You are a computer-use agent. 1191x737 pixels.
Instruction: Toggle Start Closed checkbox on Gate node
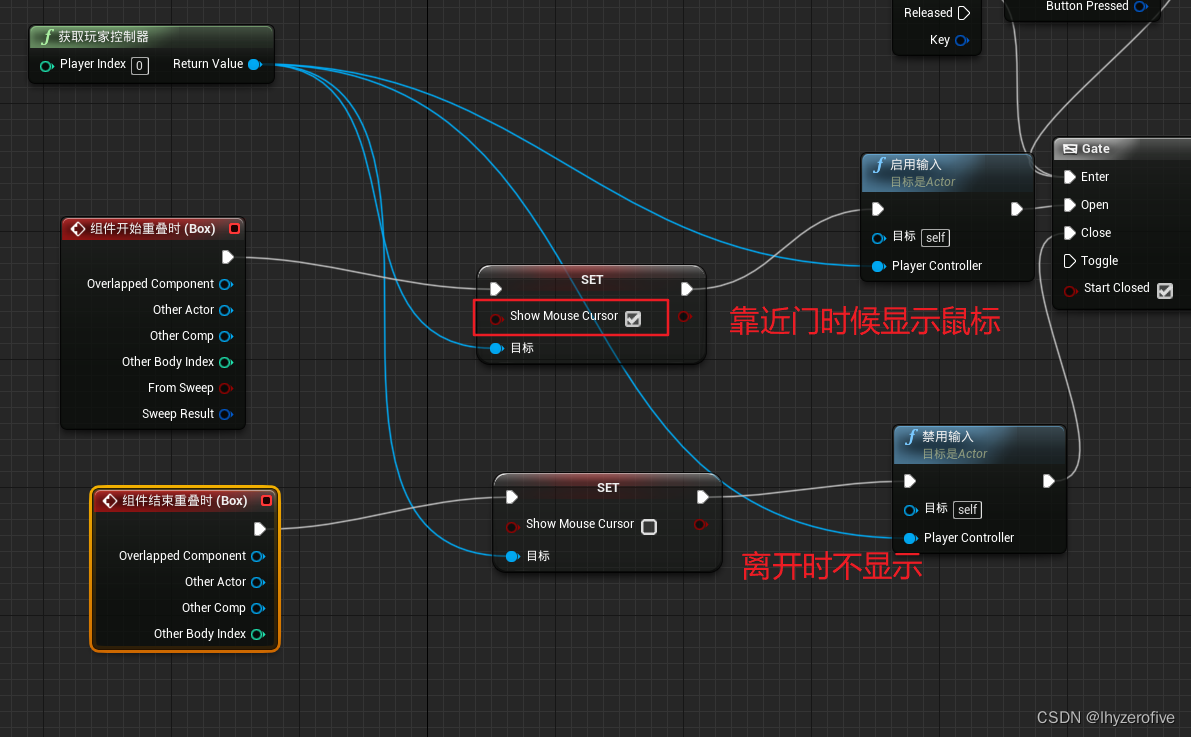[x=1164, y=289]
